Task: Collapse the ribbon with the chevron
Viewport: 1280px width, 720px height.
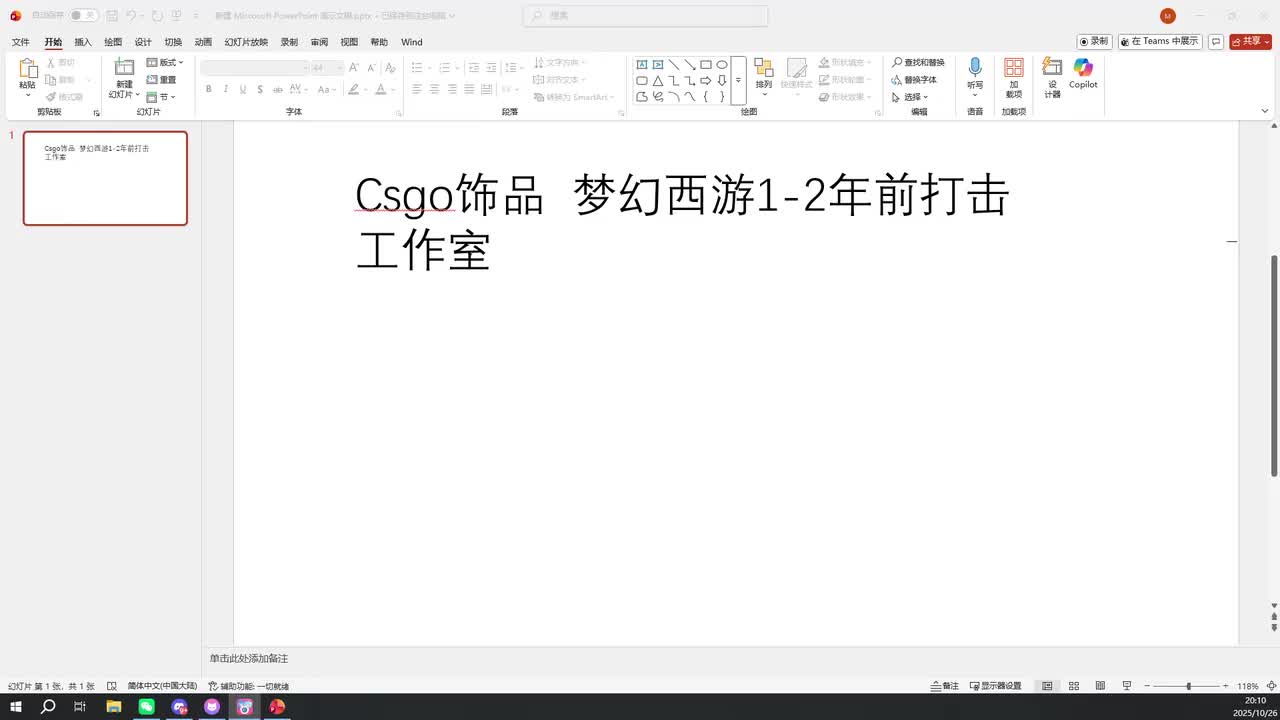Action: pyautogui.click(x=1265, y=111)
